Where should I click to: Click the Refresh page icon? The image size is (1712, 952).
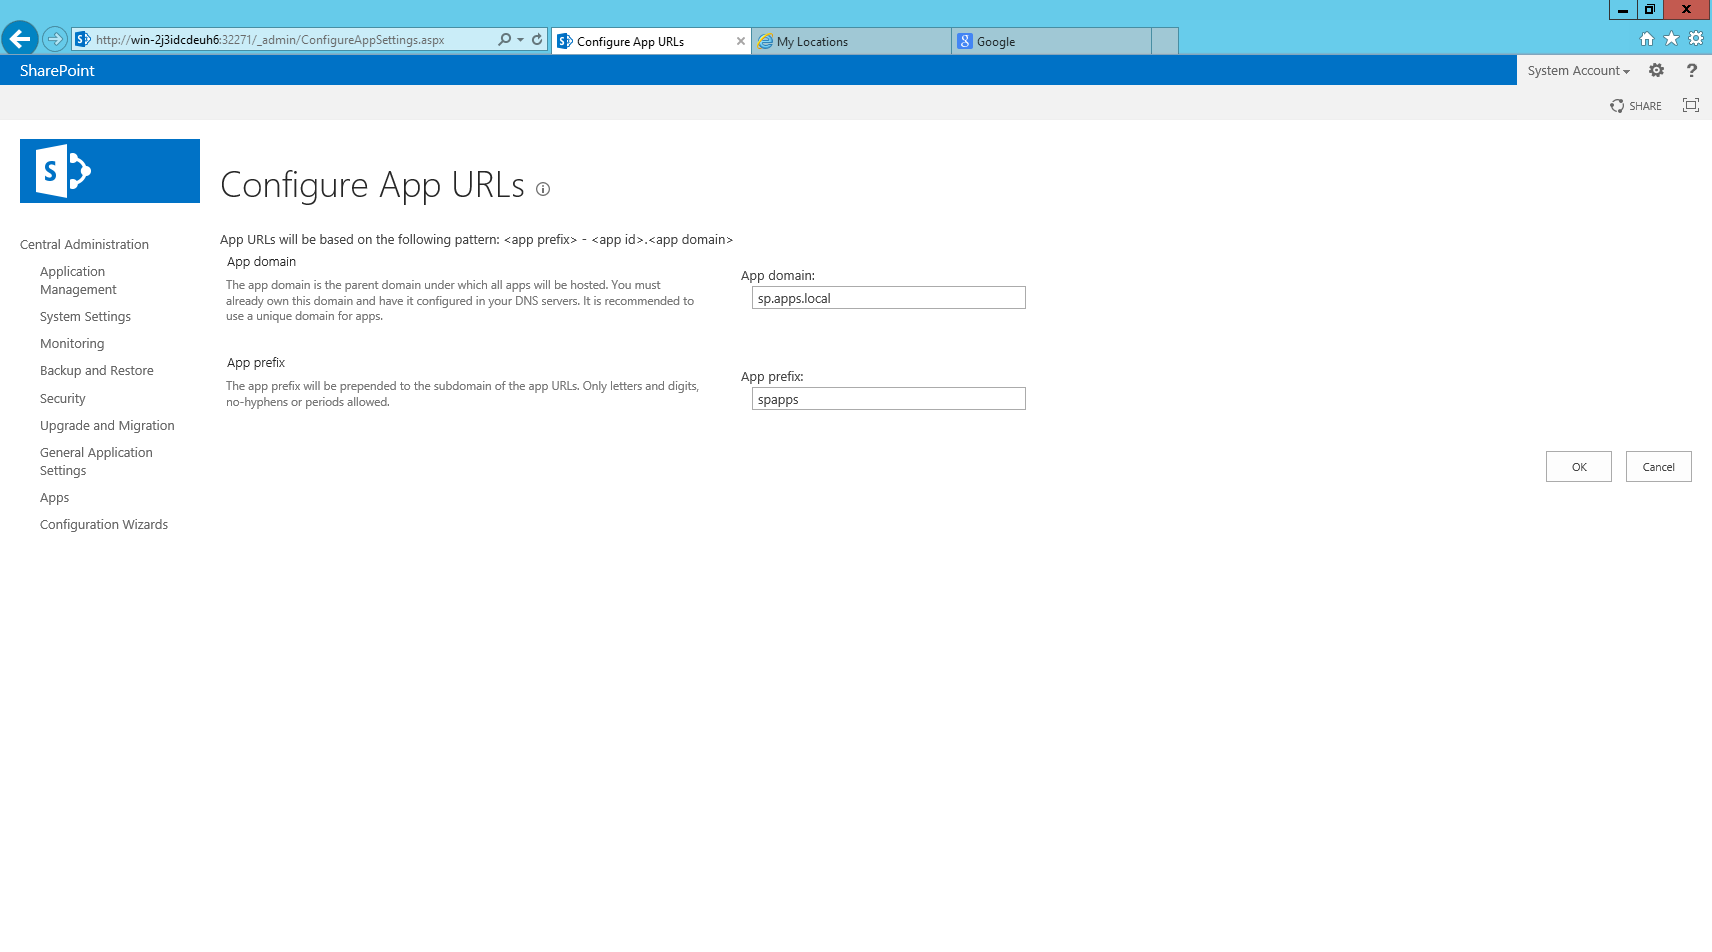[537, 40]
